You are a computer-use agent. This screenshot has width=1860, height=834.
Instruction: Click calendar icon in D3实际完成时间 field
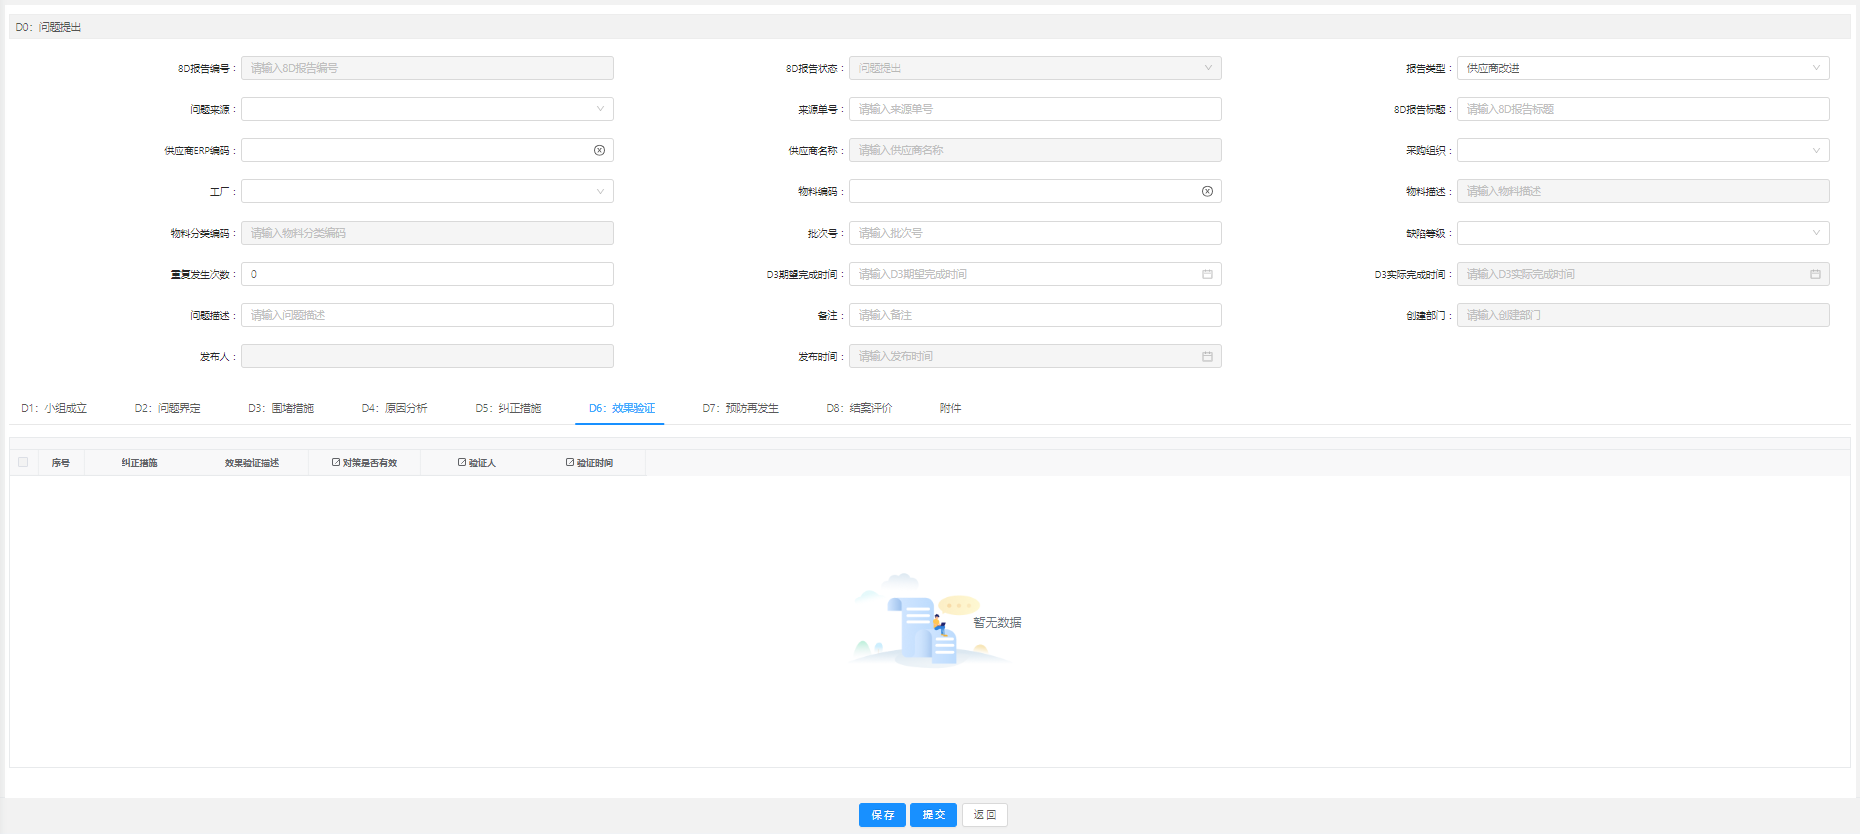point(1815,274)
